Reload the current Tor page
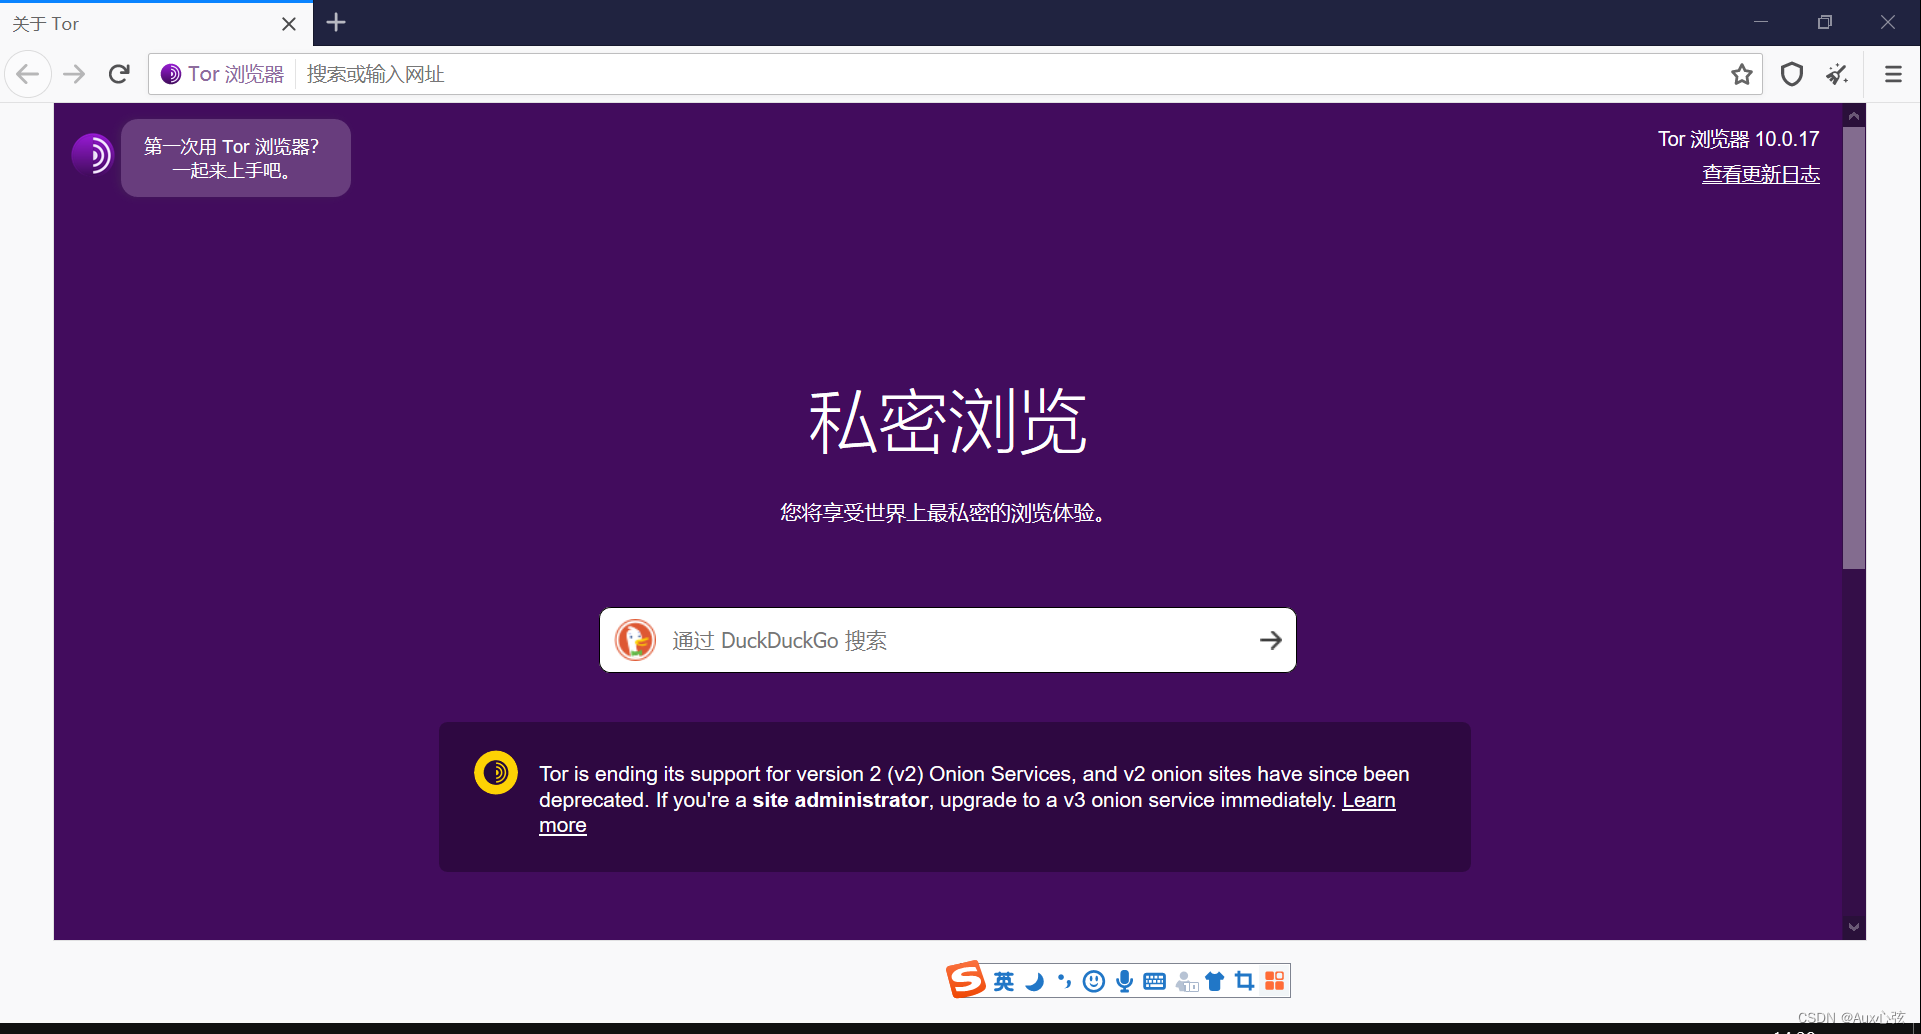The width and height of the screenshot is (1921, 1034). [119, 73]
